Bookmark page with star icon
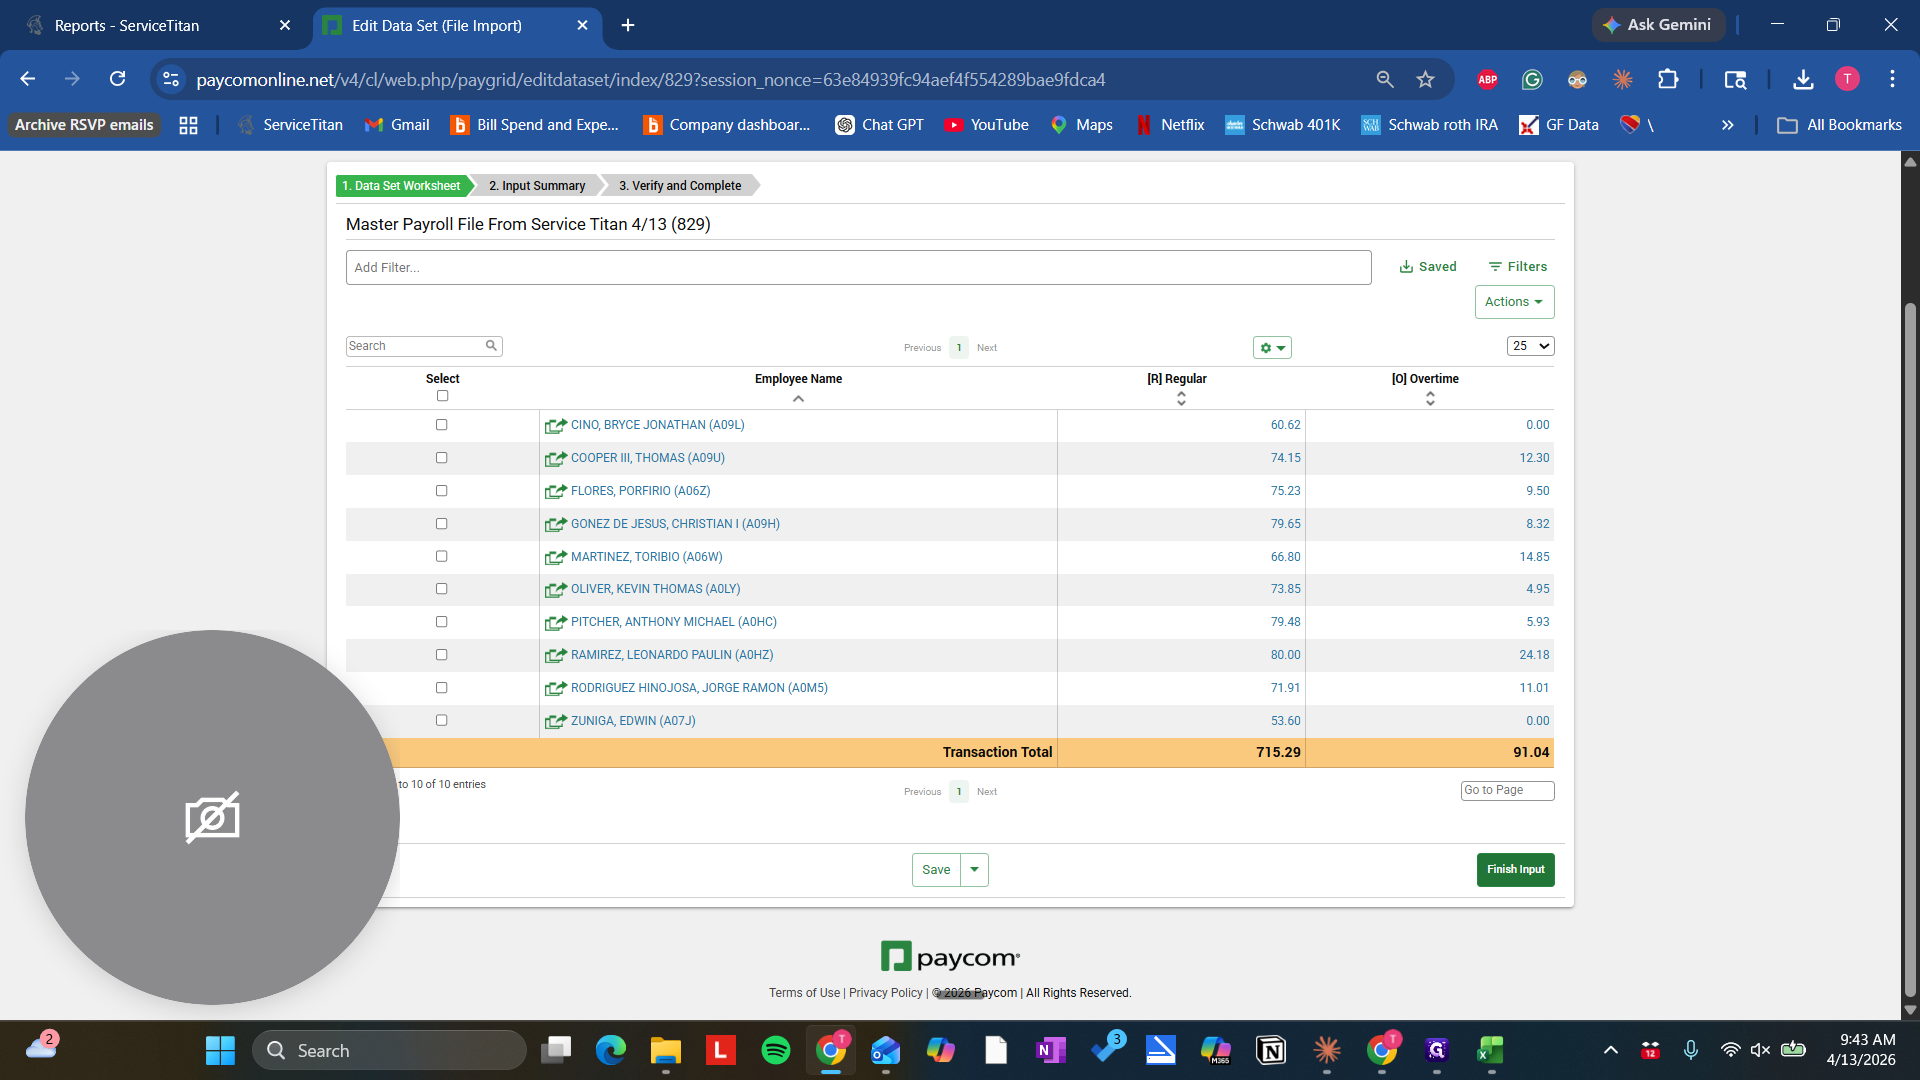Viewport: 1920px width, 1080px height. click(1425, 79)
